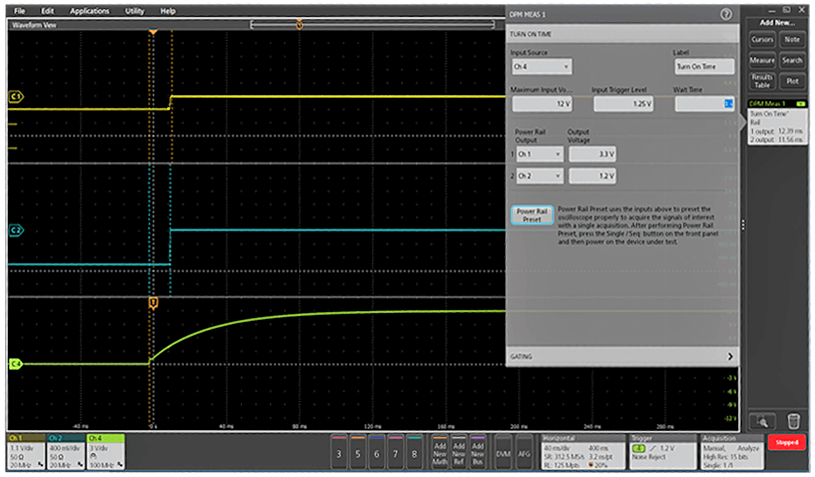Click the Search button

point(792,60)
